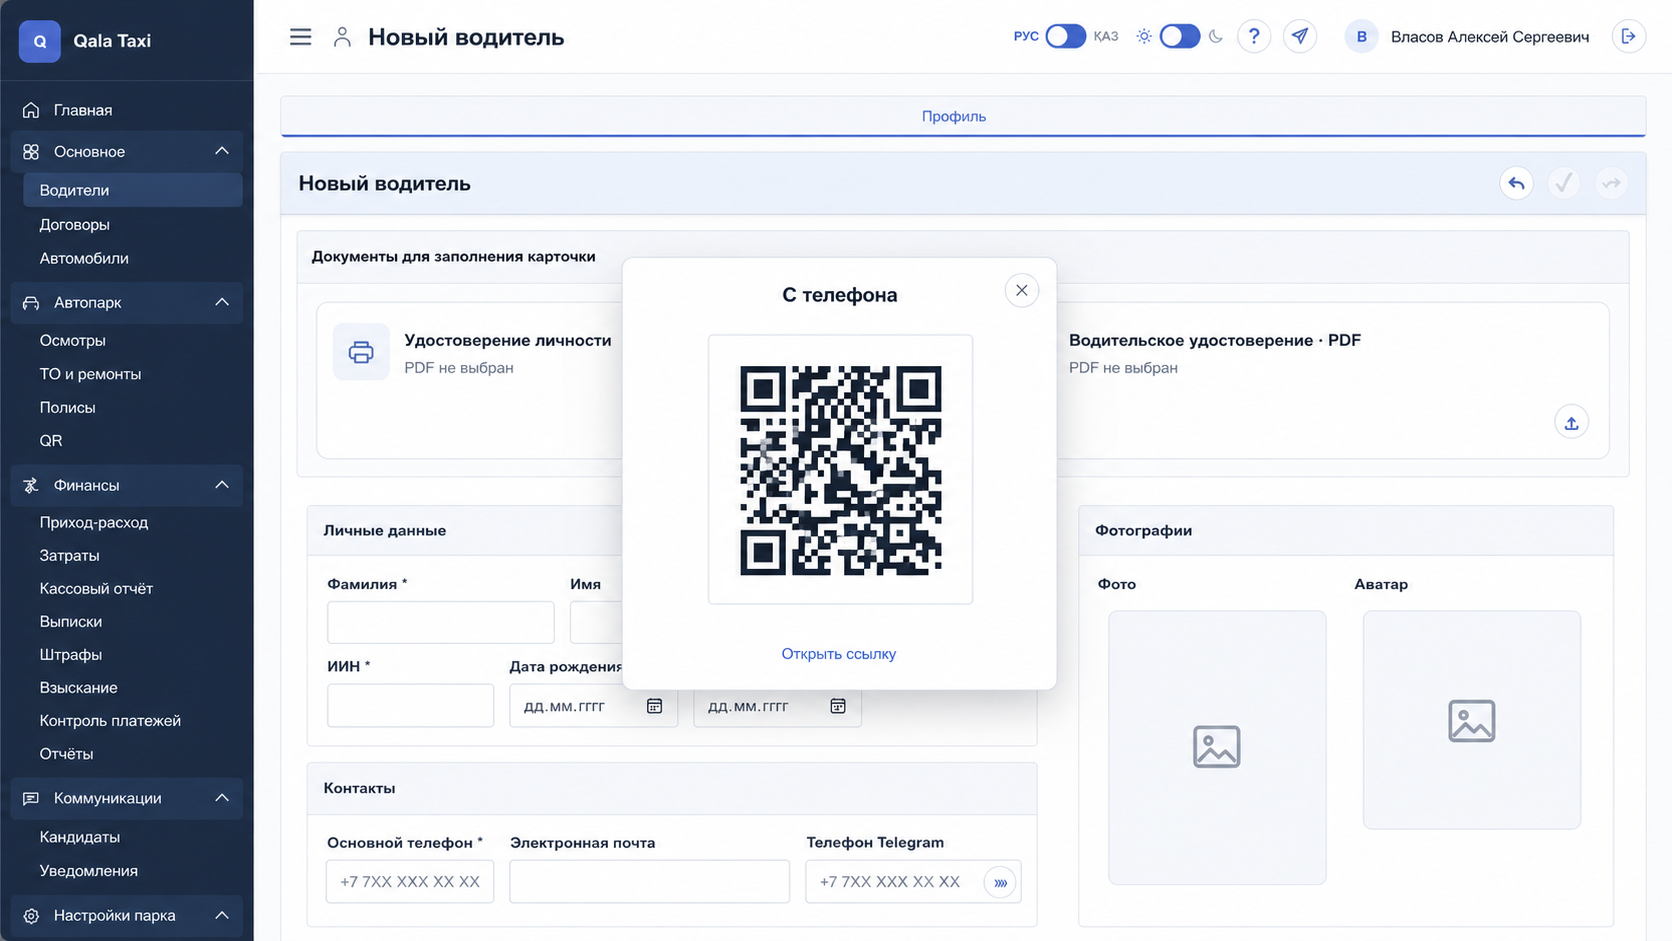Open the Дата рождения calendar icon

tap(654, 706)
